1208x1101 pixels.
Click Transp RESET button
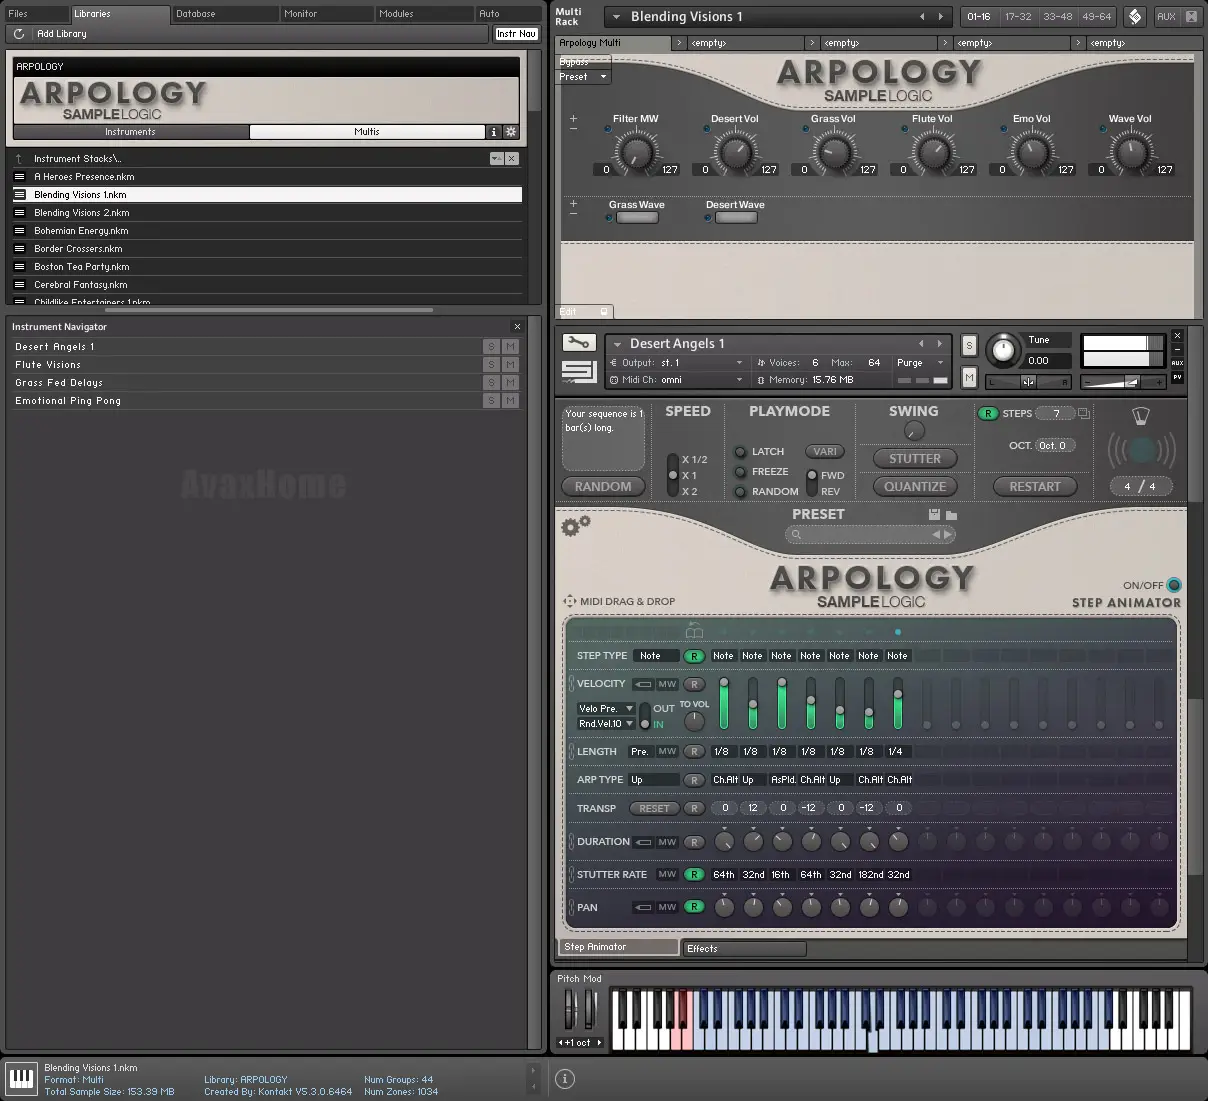(654, 808)
